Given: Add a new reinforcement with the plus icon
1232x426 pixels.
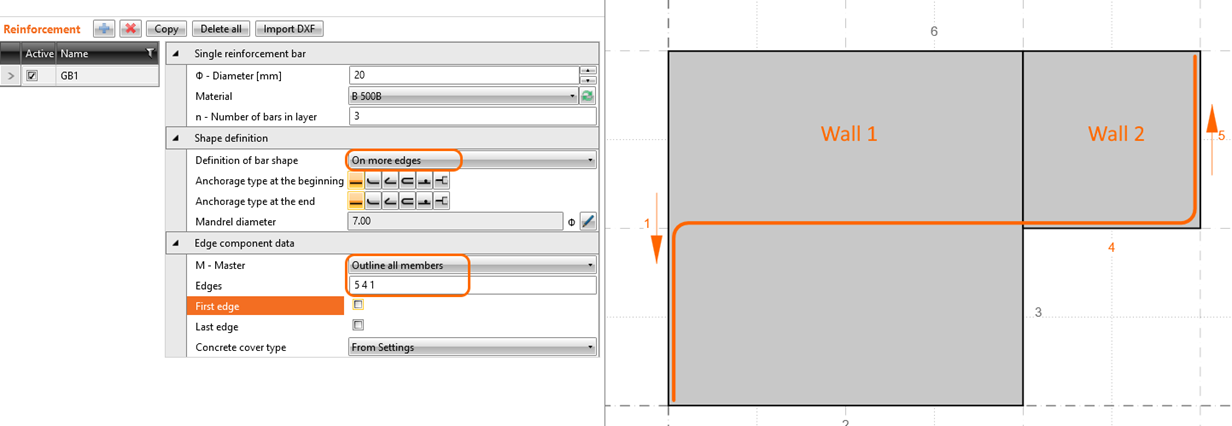Looking at the screenshot, I should 104,29.
